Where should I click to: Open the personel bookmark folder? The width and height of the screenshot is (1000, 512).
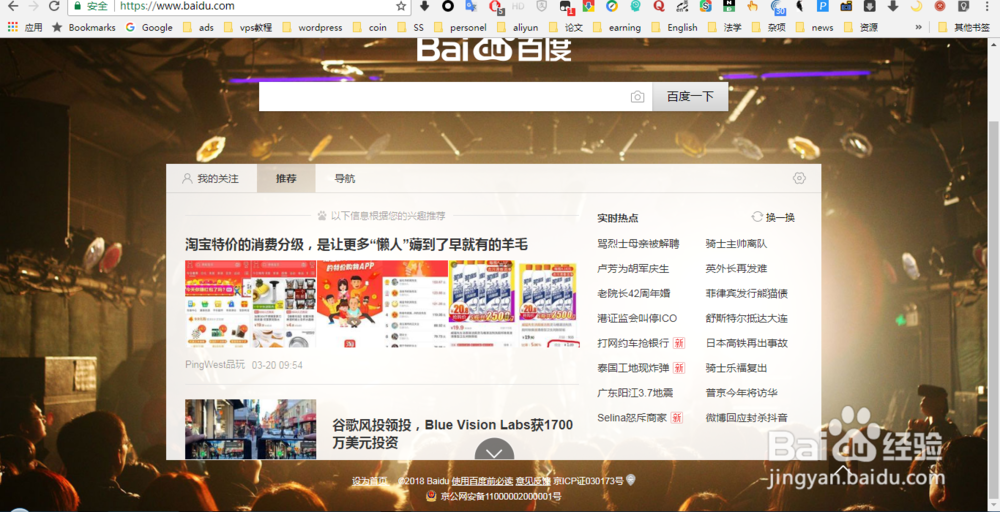(x=460, y=27)
